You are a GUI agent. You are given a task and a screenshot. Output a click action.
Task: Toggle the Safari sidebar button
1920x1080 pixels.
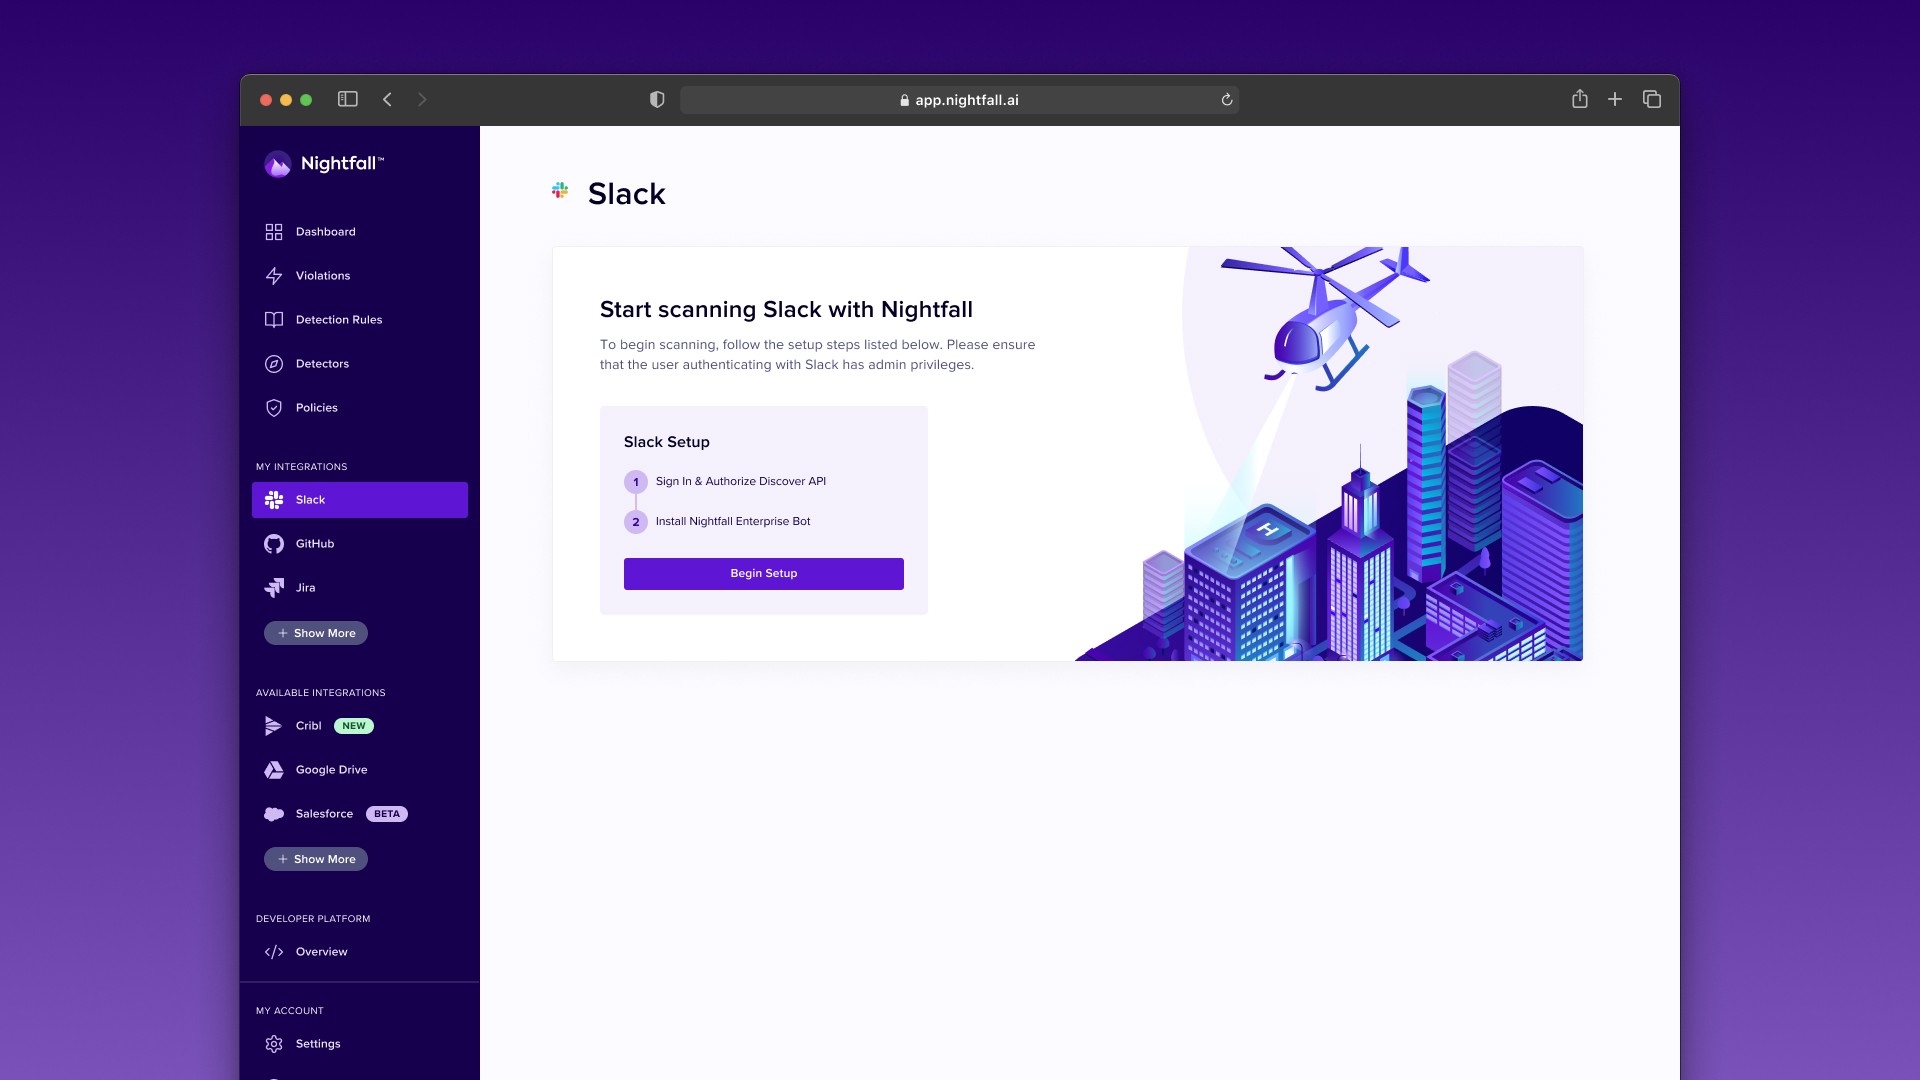[348, 99]
